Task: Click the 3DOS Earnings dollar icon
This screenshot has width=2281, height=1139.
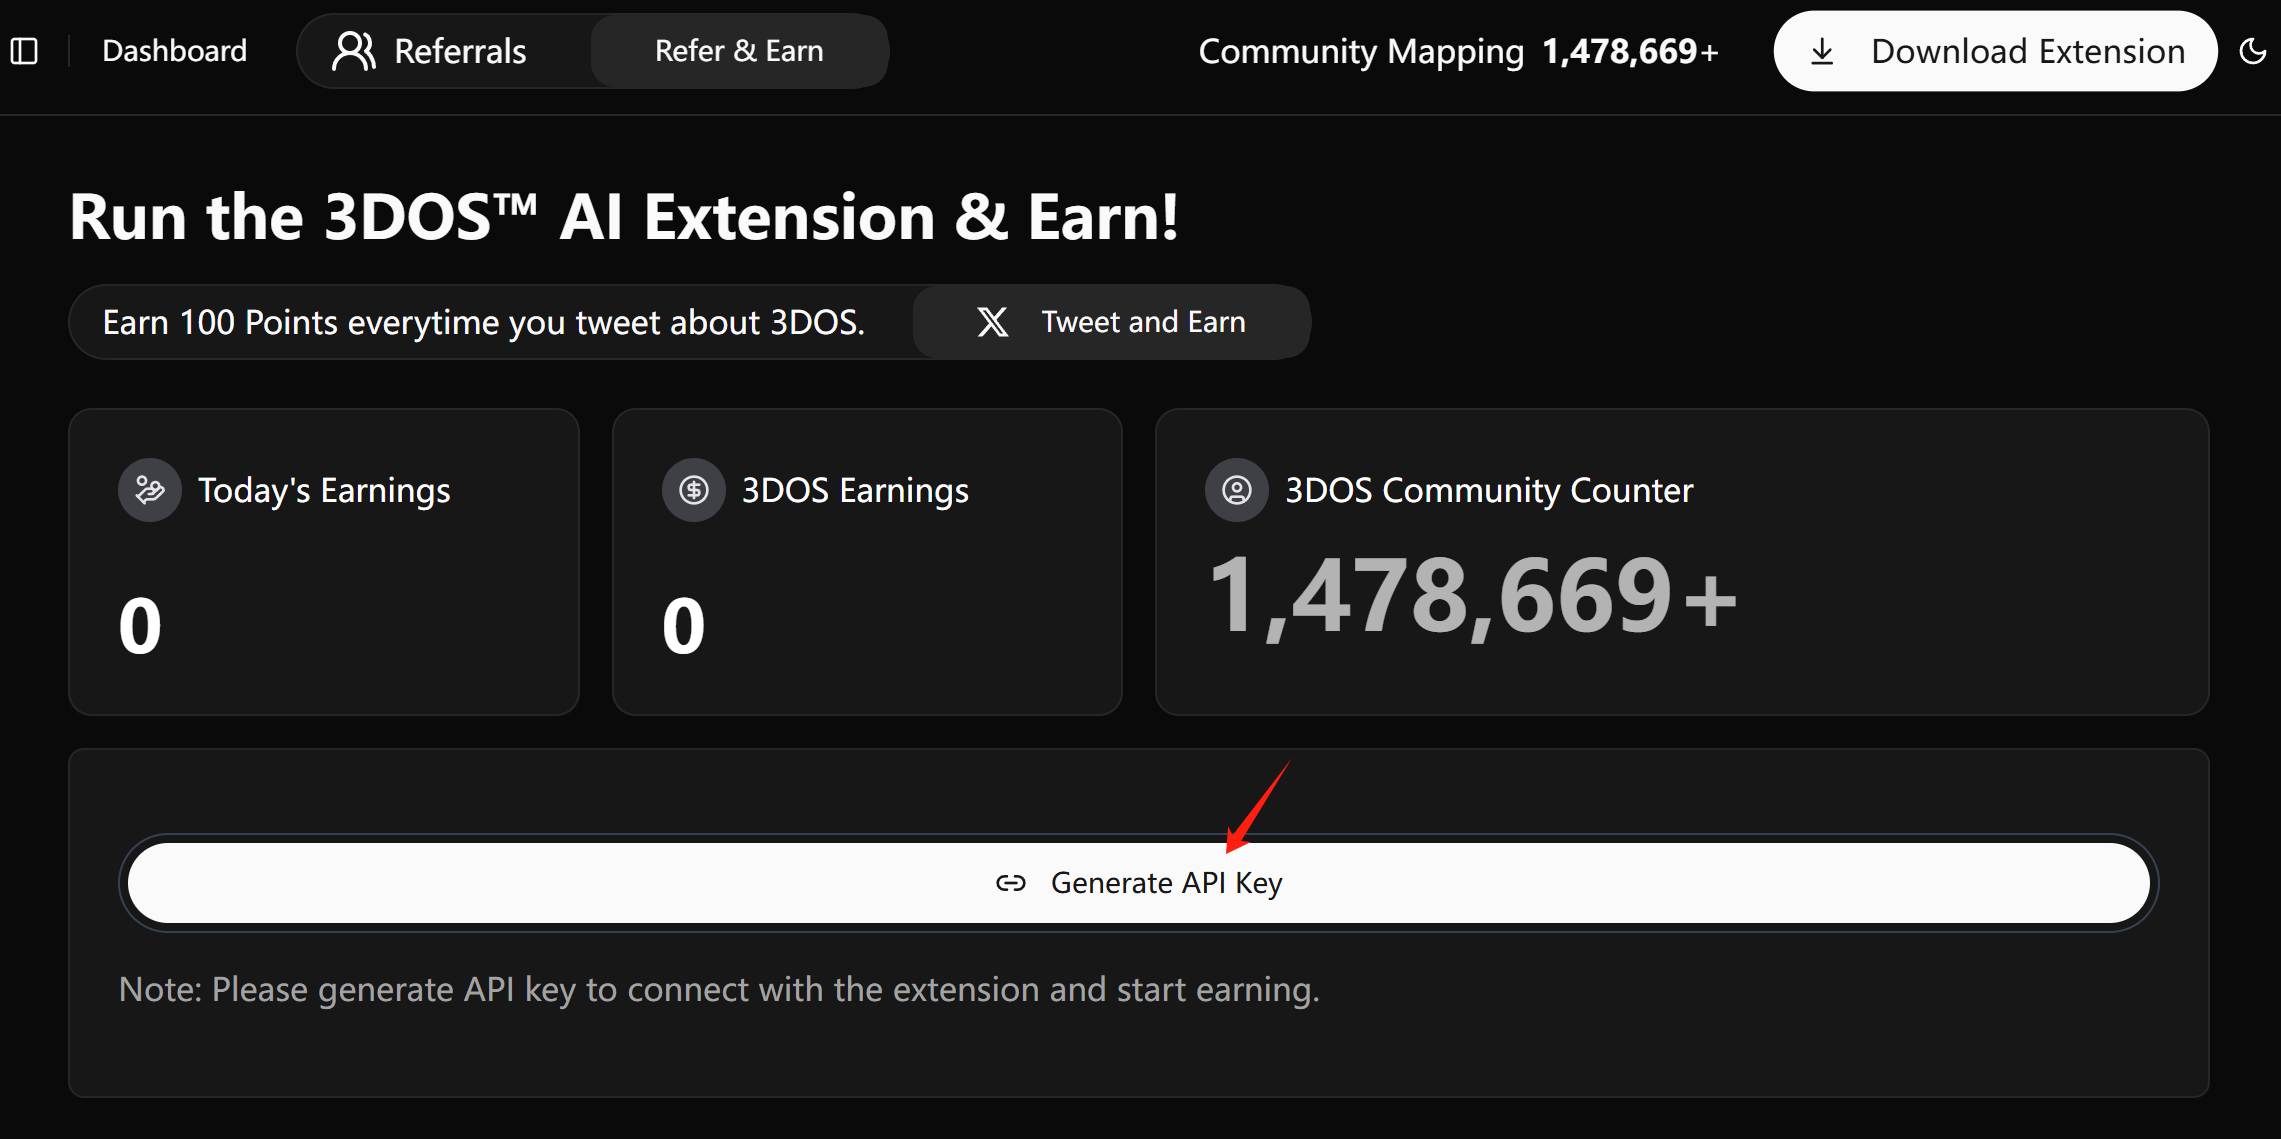Action: pos(694,490)
